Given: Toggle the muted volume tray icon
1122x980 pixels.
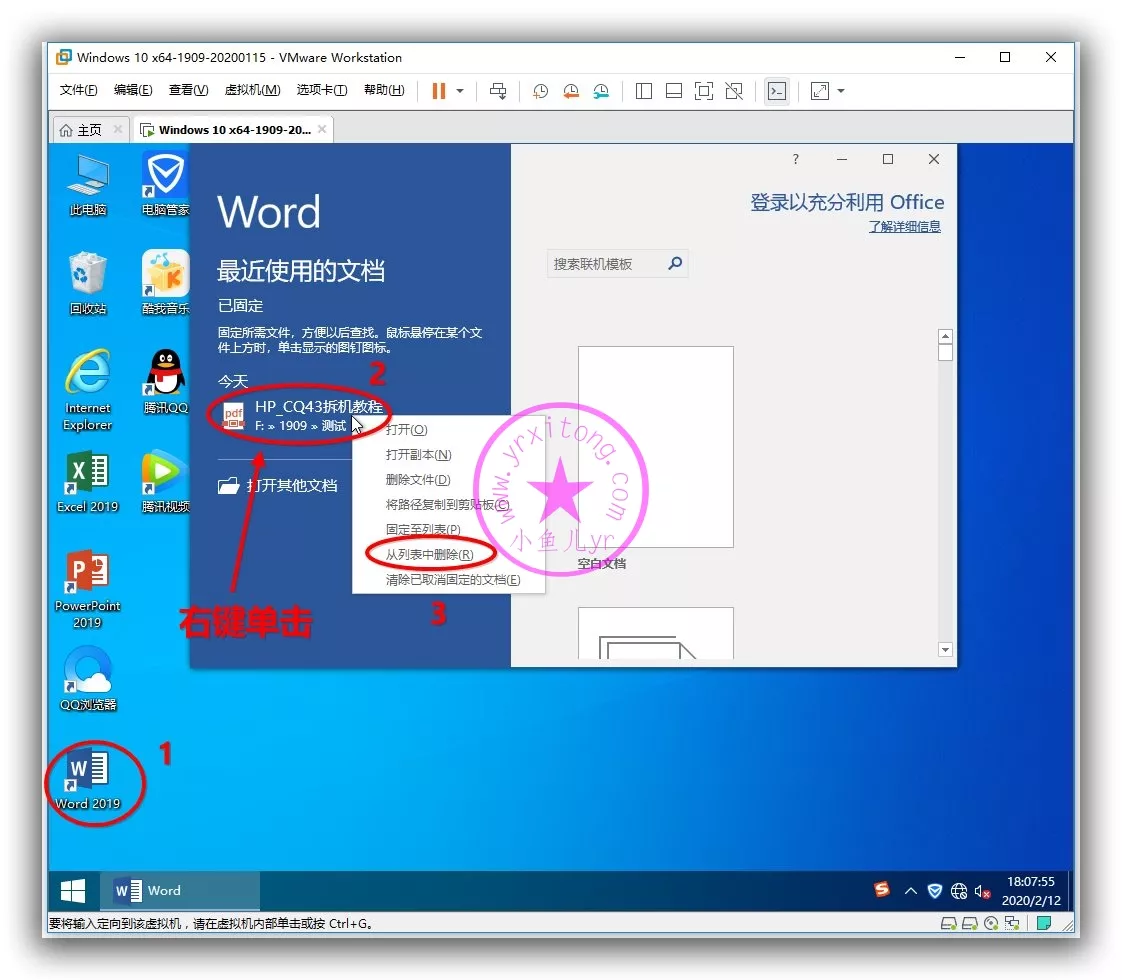Looking at the screenshot, I should click(982, 891).
